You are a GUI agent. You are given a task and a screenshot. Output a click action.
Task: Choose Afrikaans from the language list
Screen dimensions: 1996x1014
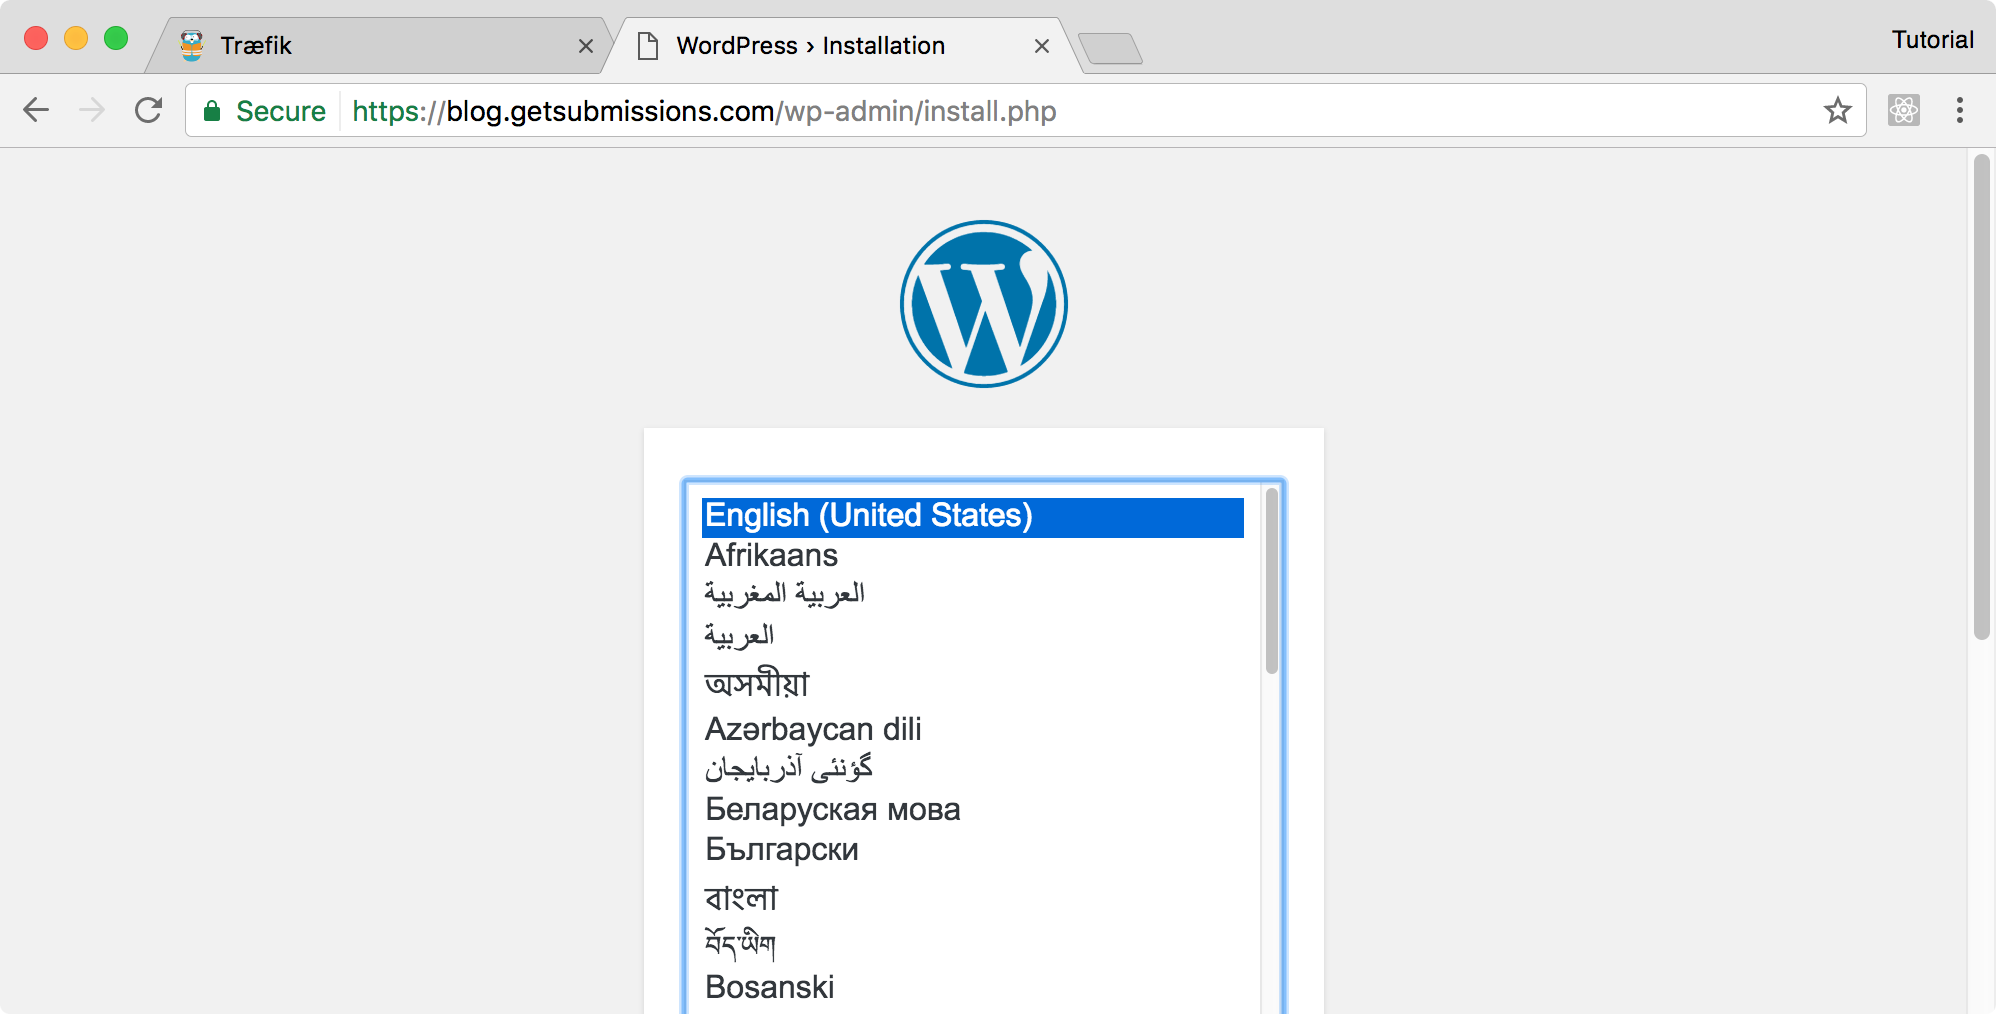(x=973, y=556)
